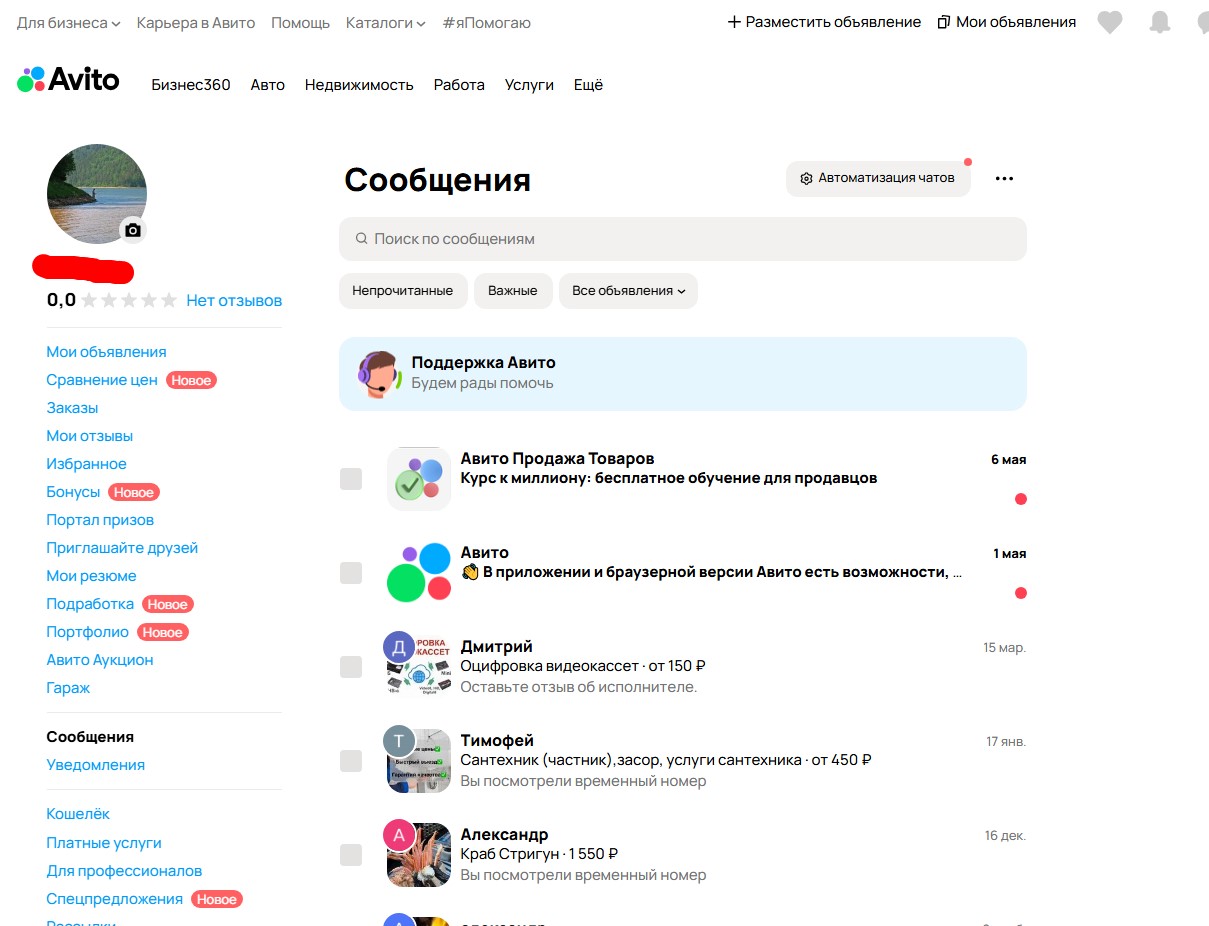The image size is (1209, 926).
Task: Open Подработка in sidebar
Action: click(90, 604)
